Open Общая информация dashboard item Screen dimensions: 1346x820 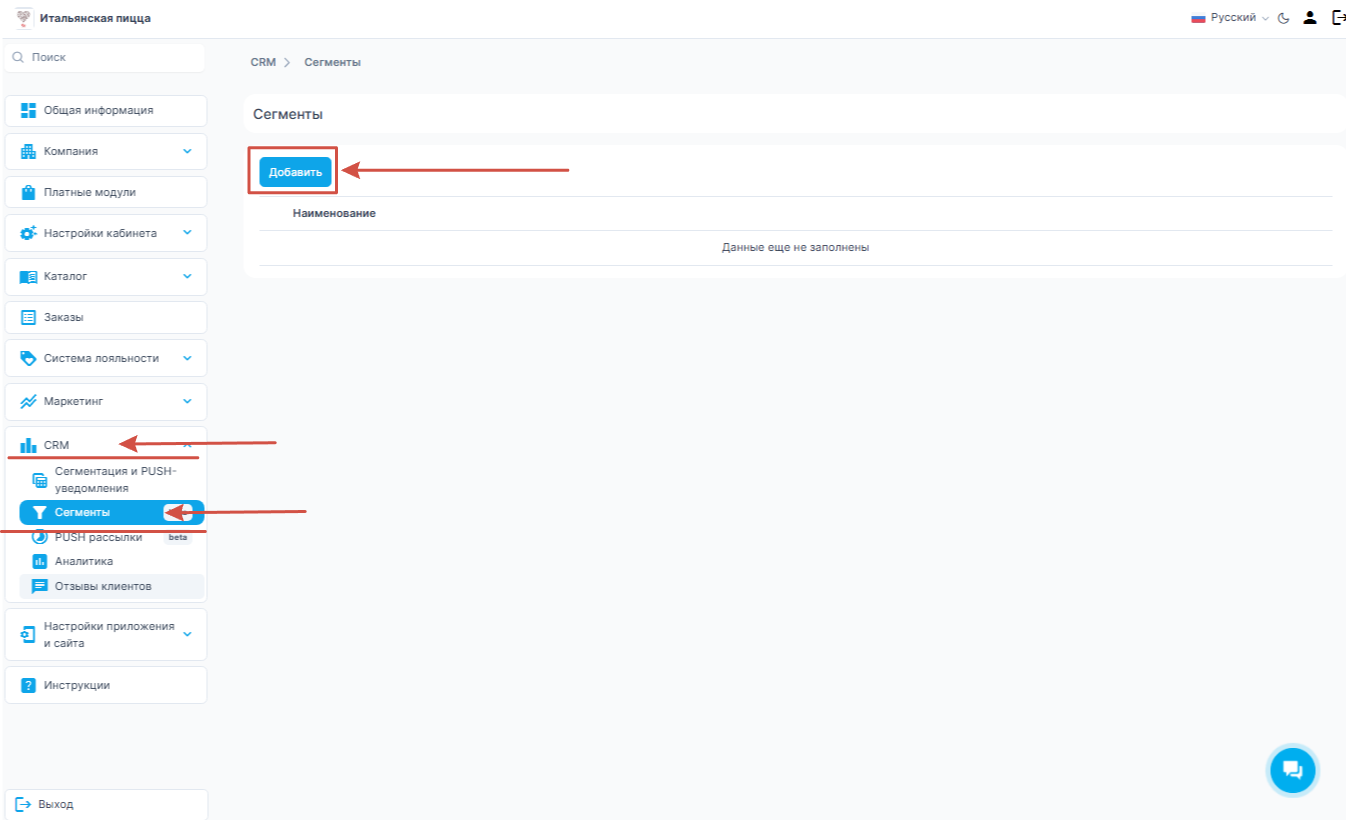pos(98,110)
